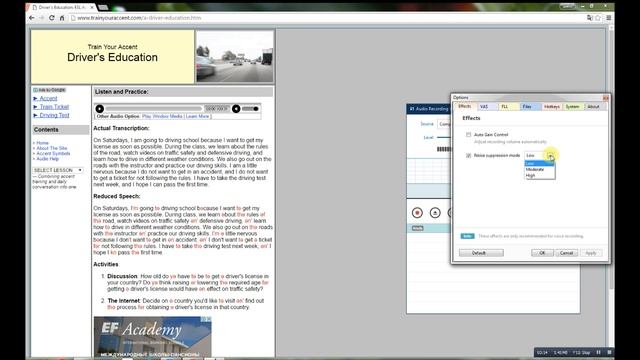The image size is (640, 360).
Task: Click the translate icon in address bar
Action: coord(589,18)
